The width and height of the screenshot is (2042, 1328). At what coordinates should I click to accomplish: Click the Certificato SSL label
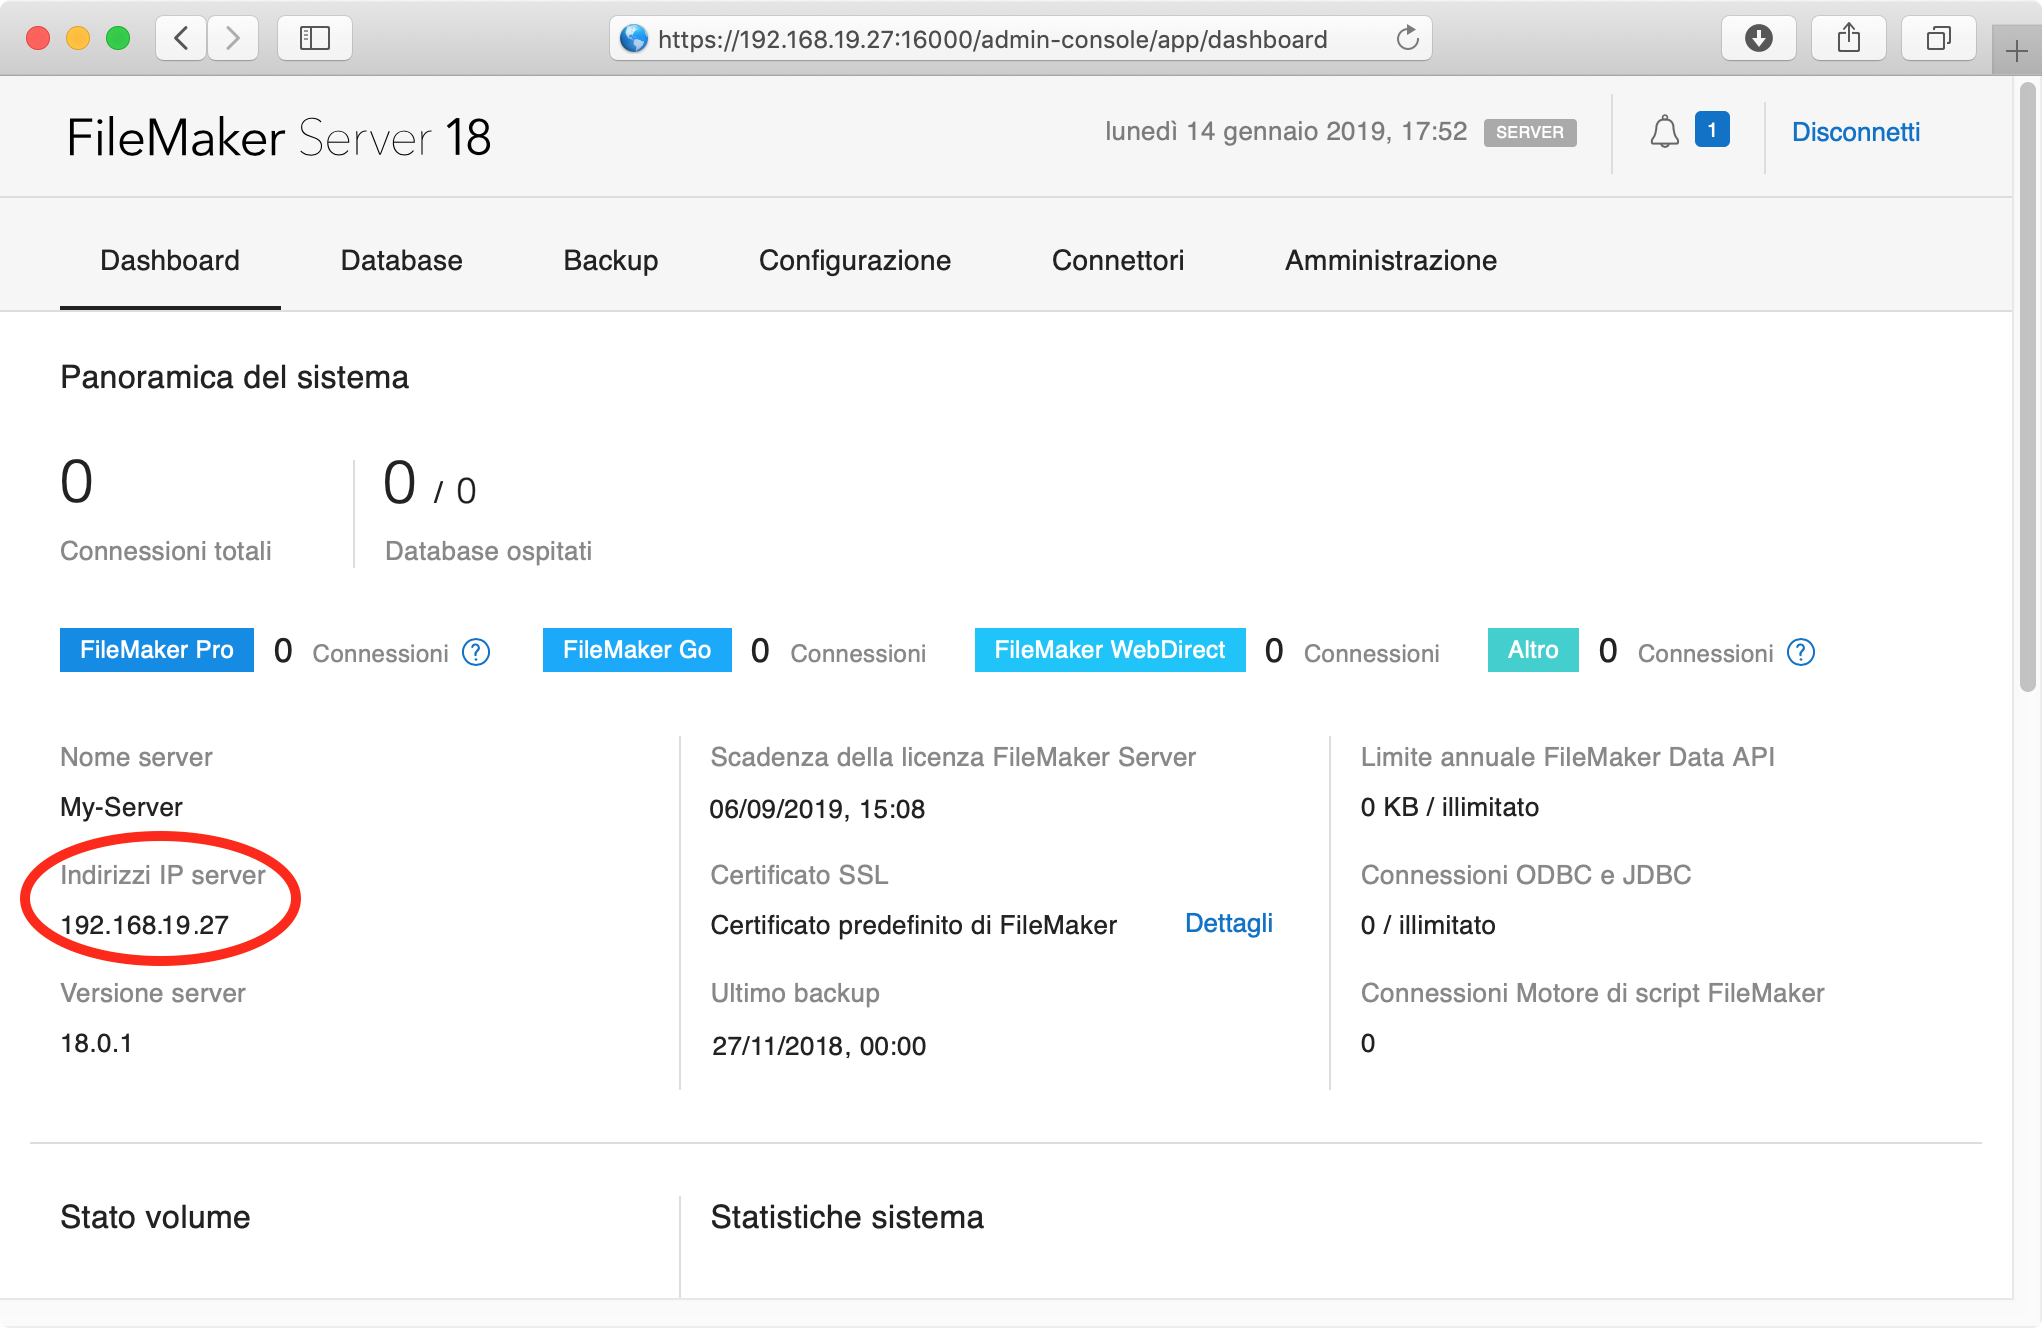(x=799, y=875)
